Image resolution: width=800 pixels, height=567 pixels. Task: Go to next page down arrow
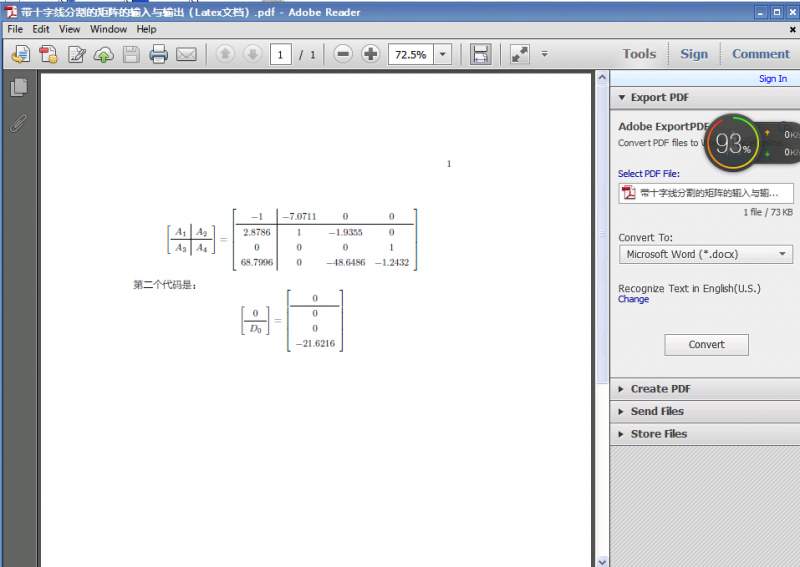point(253,54)
